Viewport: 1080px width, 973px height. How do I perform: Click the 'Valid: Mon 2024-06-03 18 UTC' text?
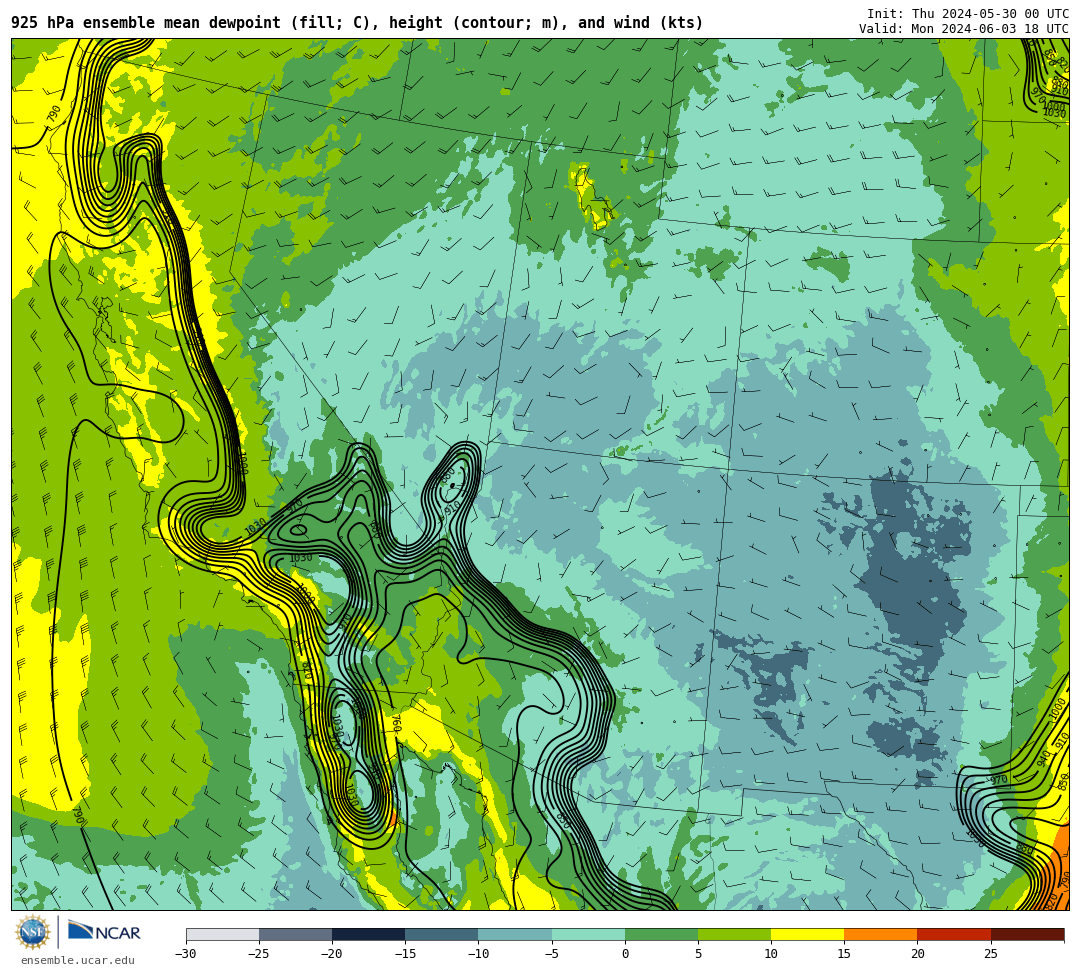(964, 28)
